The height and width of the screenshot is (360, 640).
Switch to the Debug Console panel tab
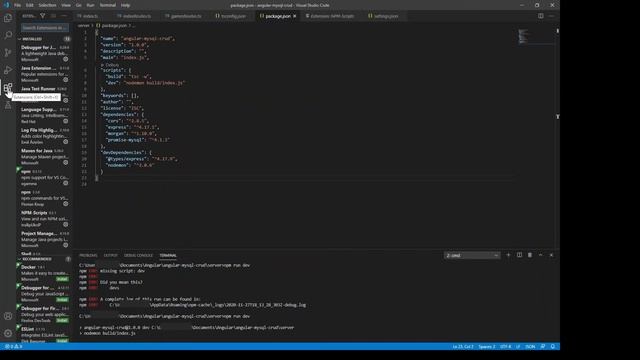(138, 256)
